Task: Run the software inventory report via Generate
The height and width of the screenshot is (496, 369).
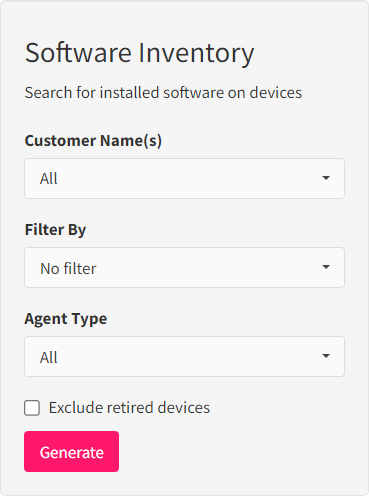Action: (71, 451)
